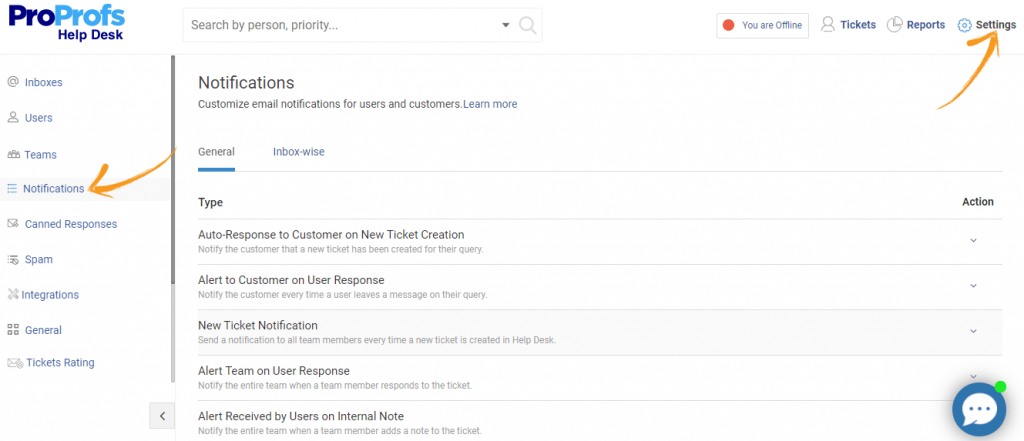Click the Teams group icon
This screenshot has height=441, width=1024.
(x=13, y=155)
